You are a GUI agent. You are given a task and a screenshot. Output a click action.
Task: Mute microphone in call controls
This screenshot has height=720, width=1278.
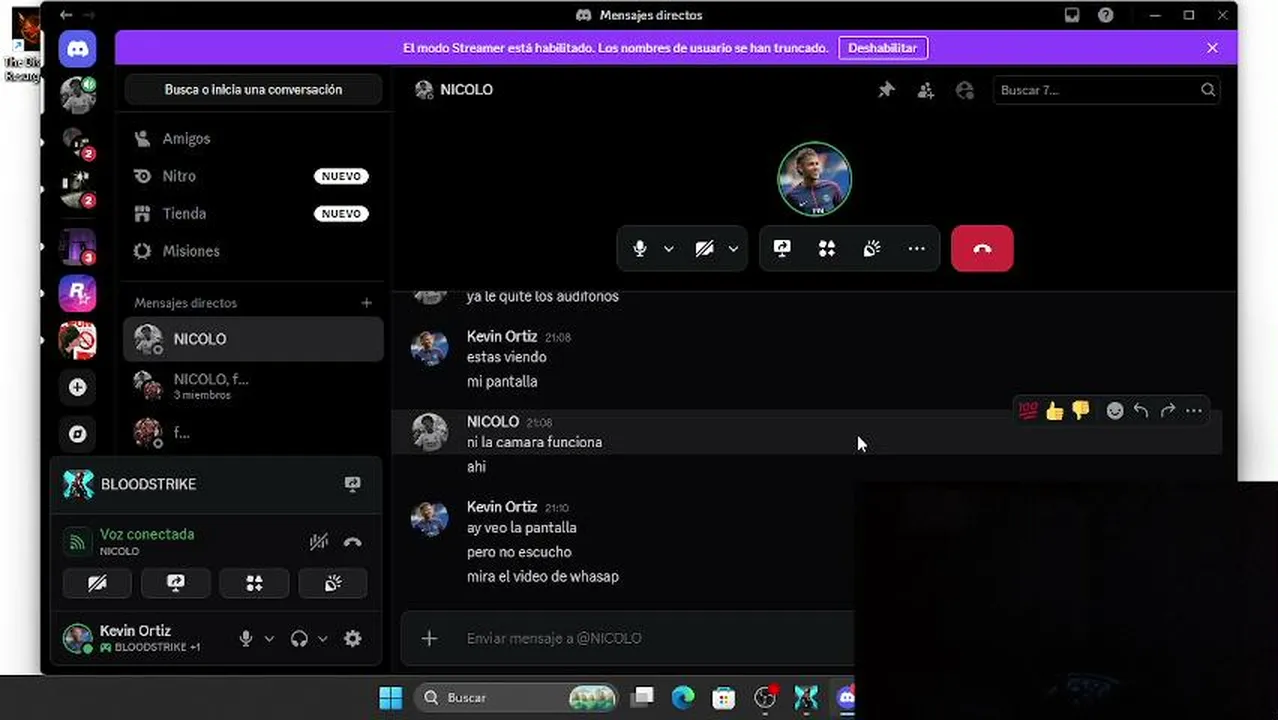tap(640, 249)
